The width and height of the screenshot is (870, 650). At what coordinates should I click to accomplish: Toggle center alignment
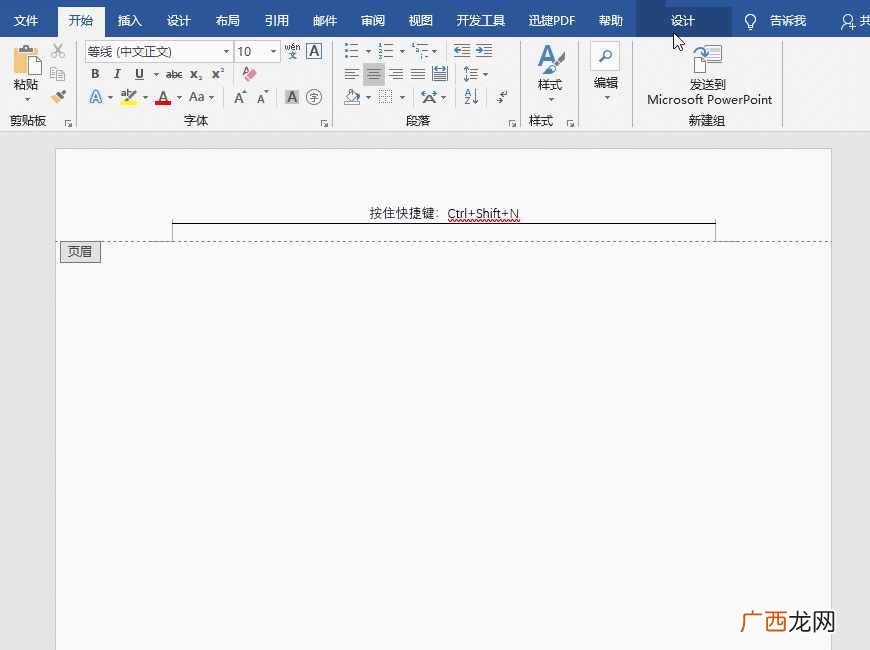pyautogui.click(x=374, y=74)
